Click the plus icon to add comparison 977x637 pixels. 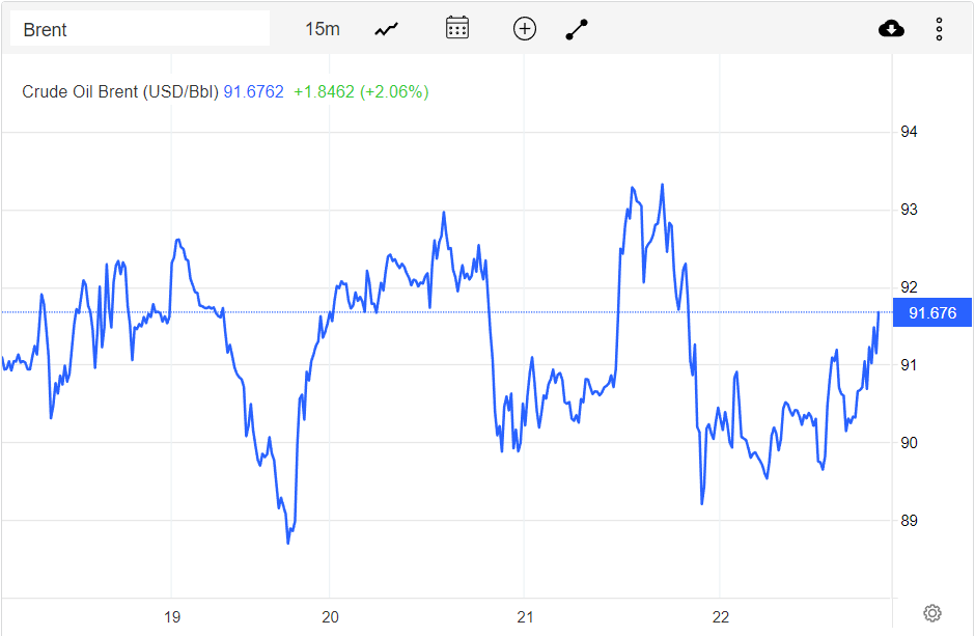[x=524, y=29]
